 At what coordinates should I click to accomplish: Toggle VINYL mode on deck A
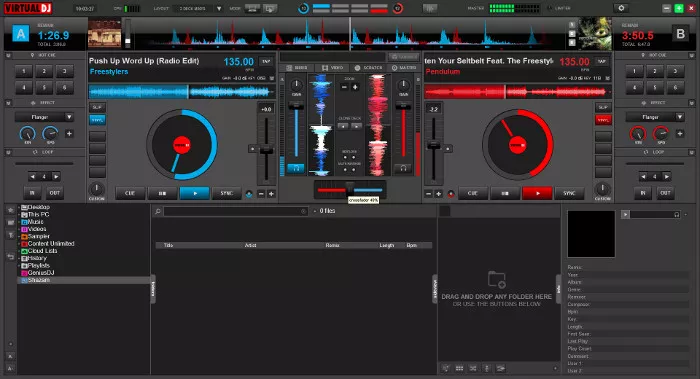coord(97,120)
